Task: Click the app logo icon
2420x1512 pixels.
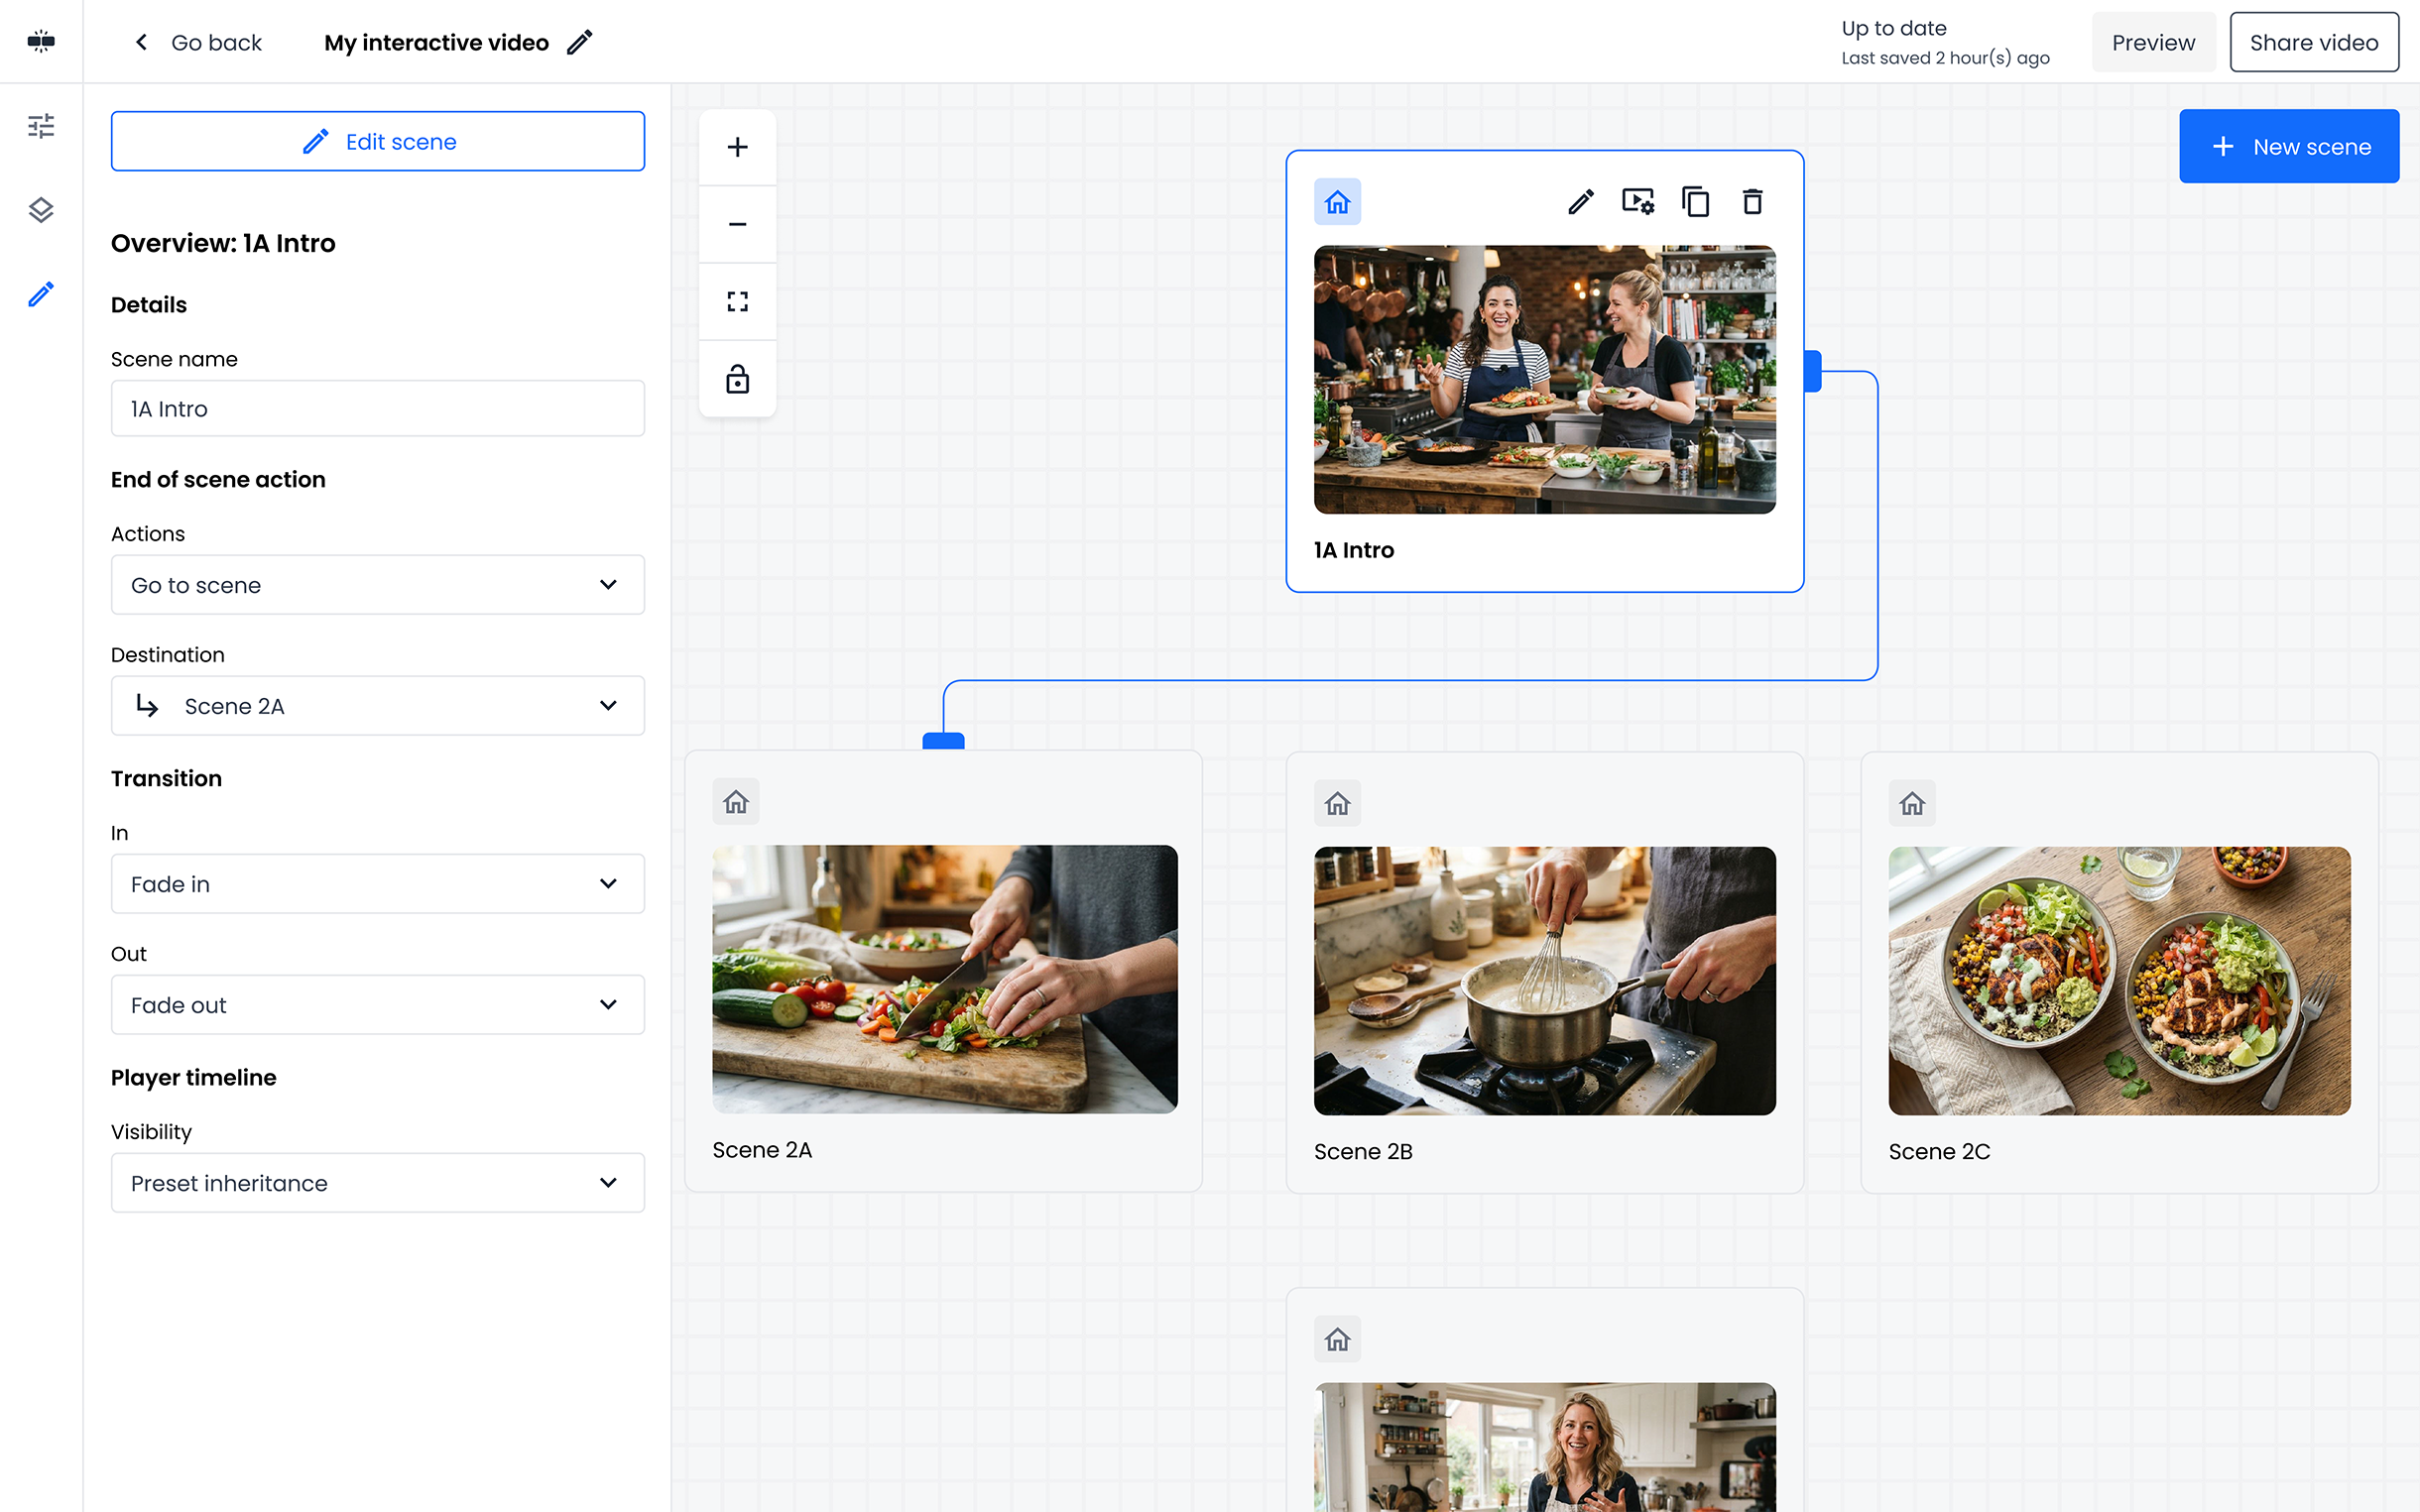Action: [x=41, y=41]
